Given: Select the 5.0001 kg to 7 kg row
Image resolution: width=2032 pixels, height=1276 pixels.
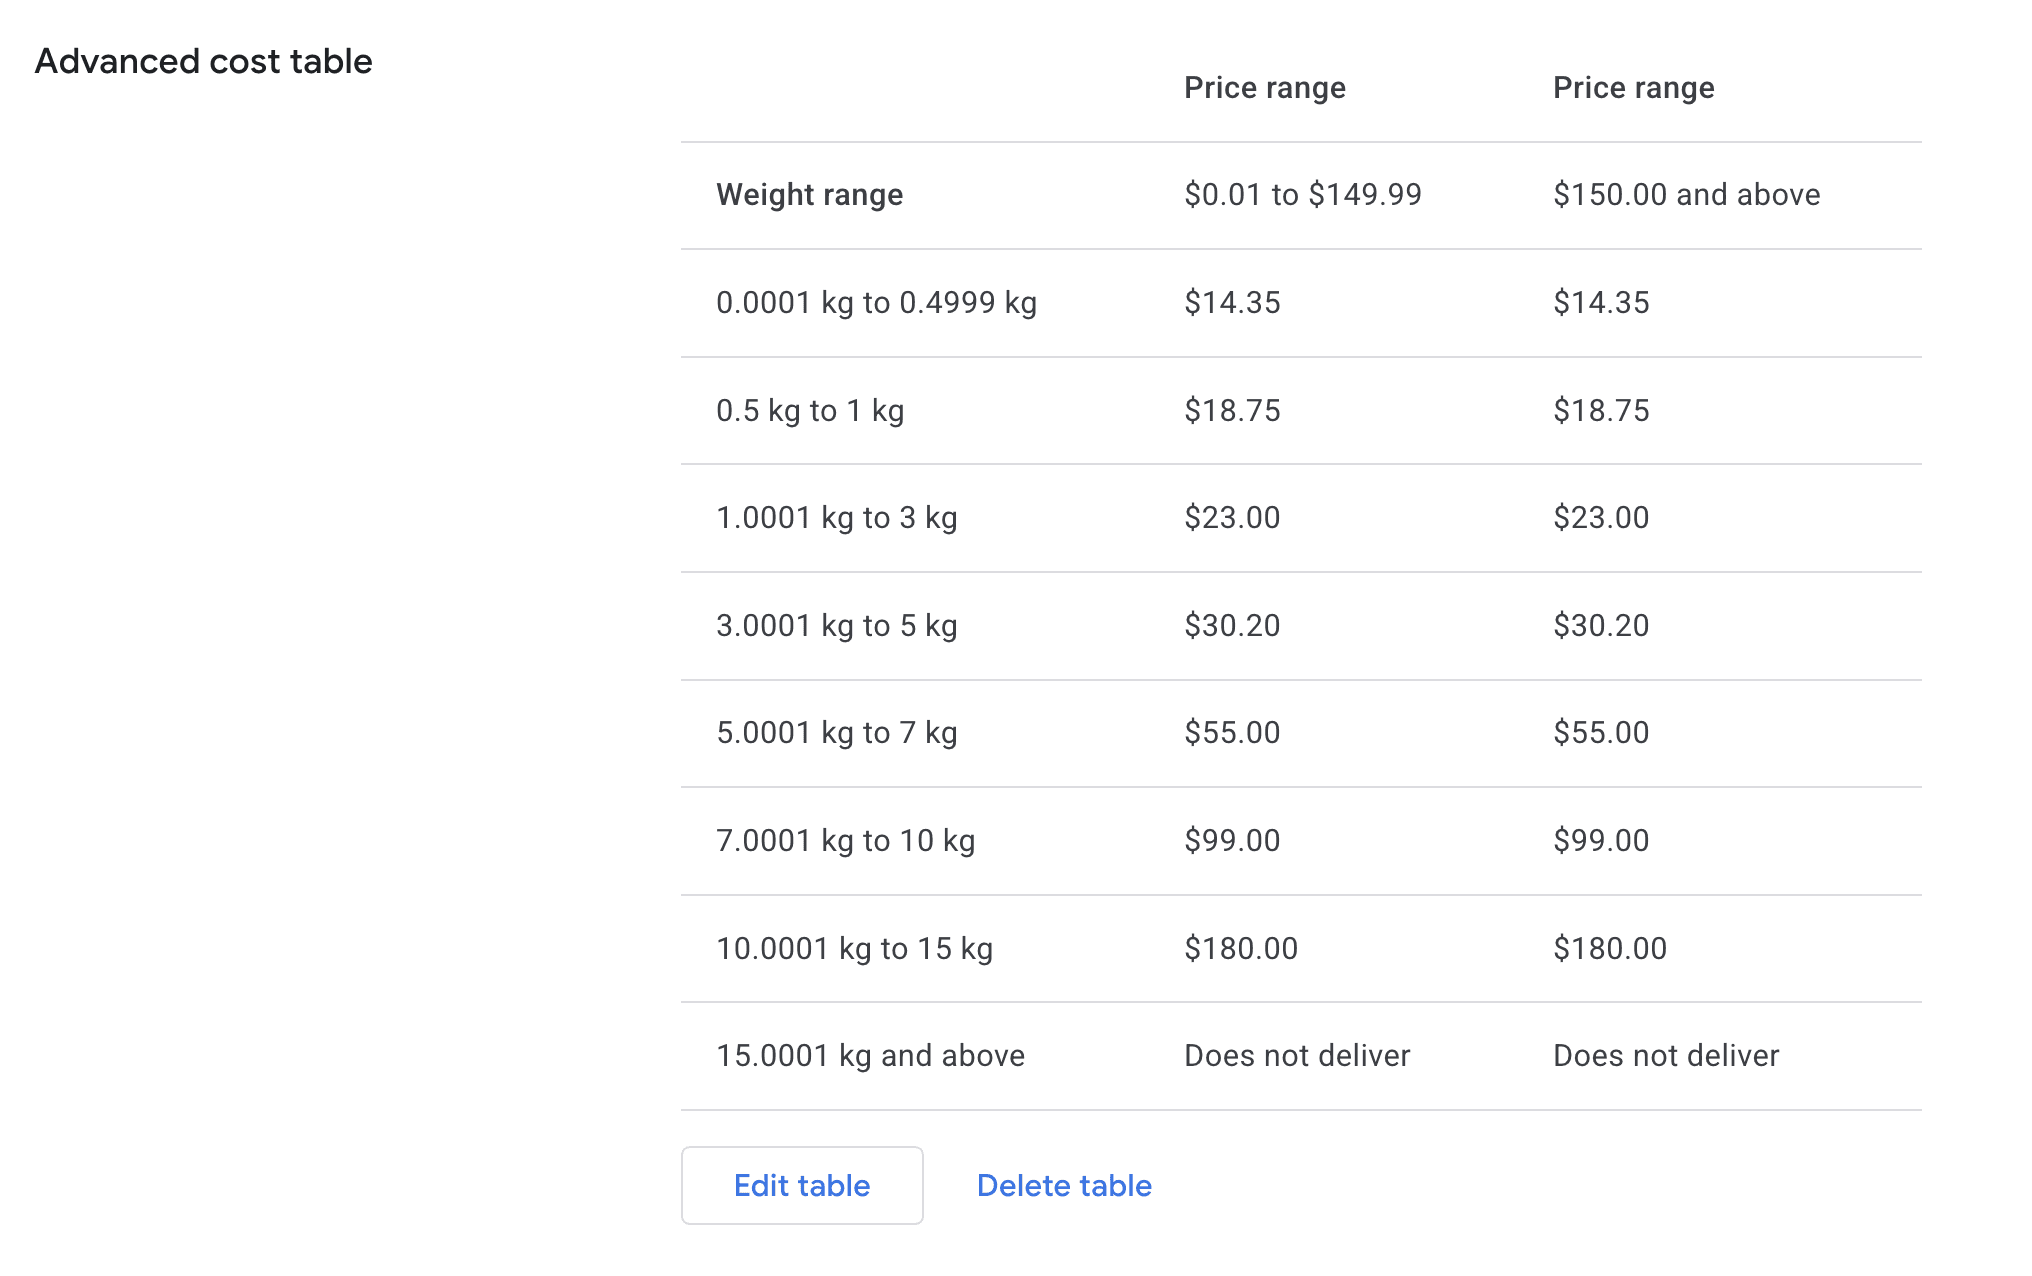Looking at the screenshot, I should click(836, 732).
